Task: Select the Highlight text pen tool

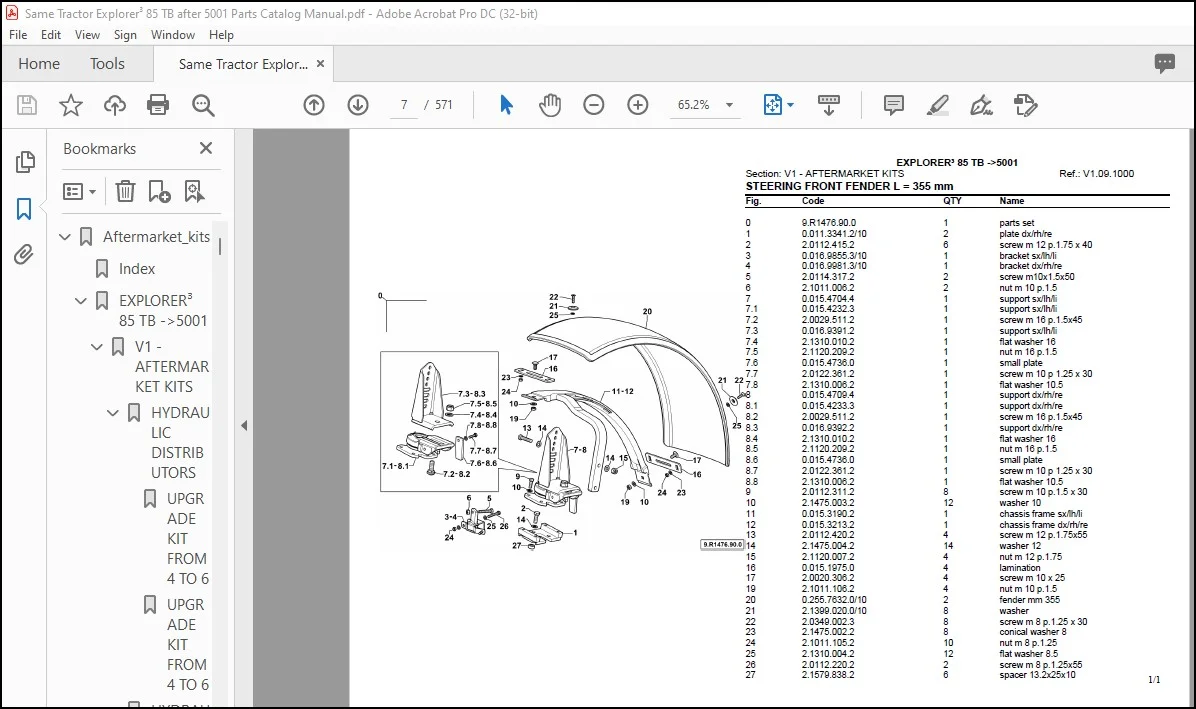Action: (x=937, y=105)
